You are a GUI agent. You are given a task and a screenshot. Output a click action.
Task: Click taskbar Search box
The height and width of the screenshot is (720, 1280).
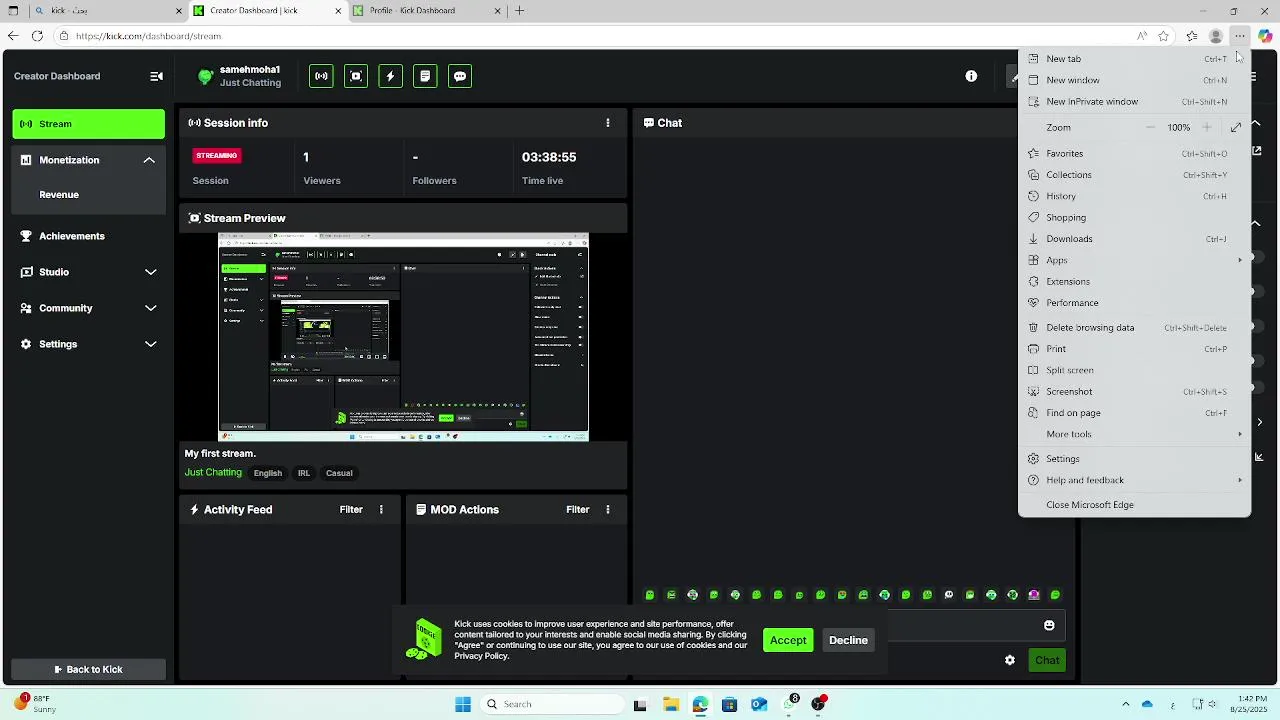(550, 704)
